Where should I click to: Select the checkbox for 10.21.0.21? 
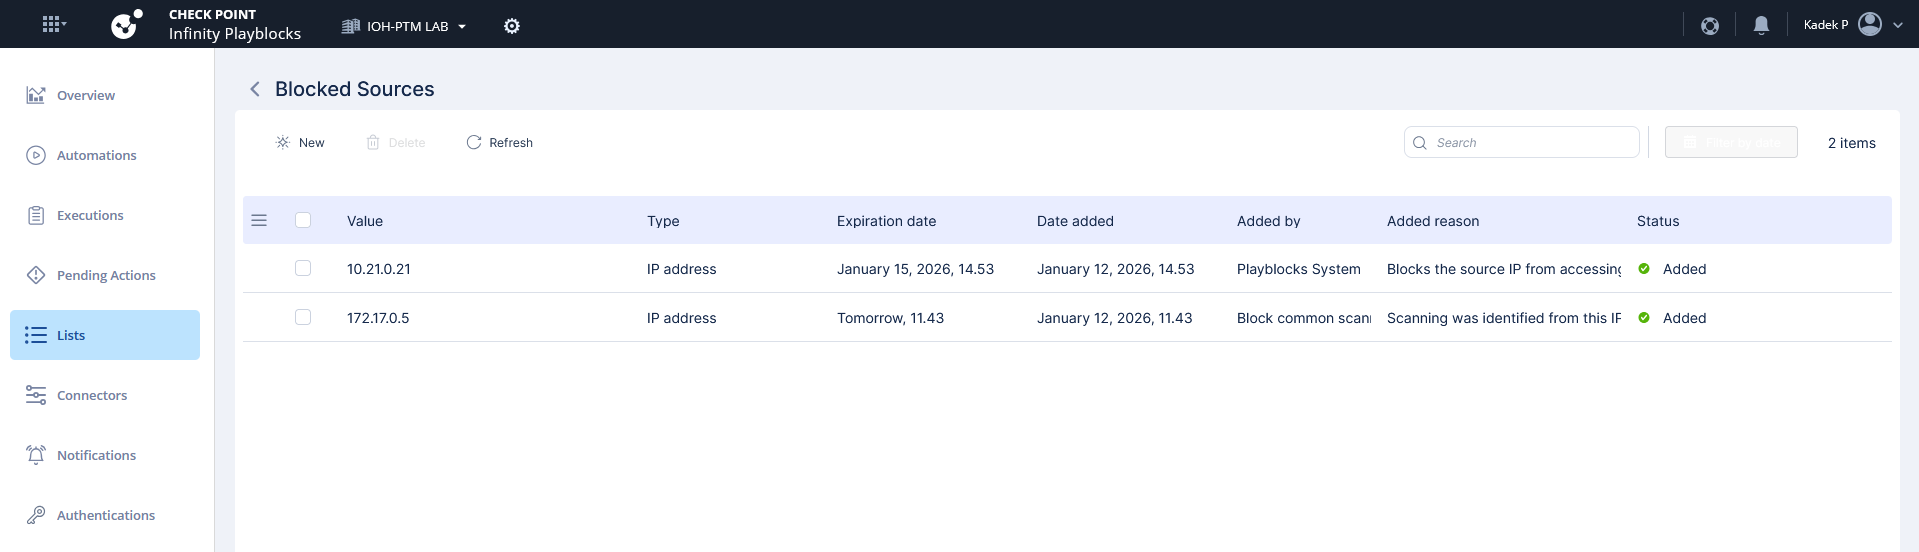[x=303, y=269]
